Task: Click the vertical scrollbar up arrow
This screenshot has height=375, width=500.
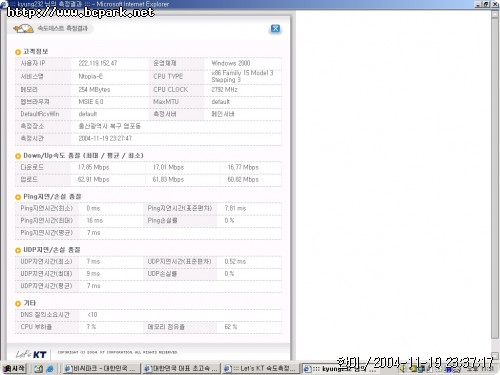Action: (x=495, y=15)
